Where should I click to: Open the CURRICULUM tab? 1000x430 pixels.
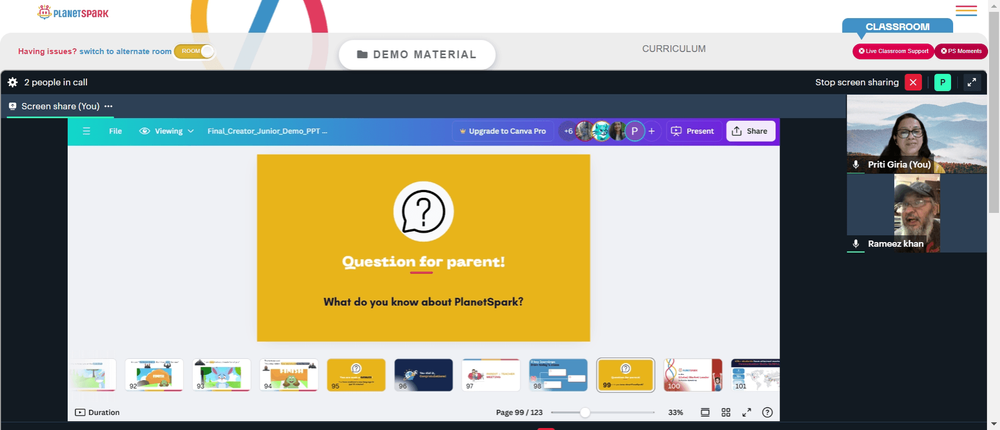click(673, 48)
